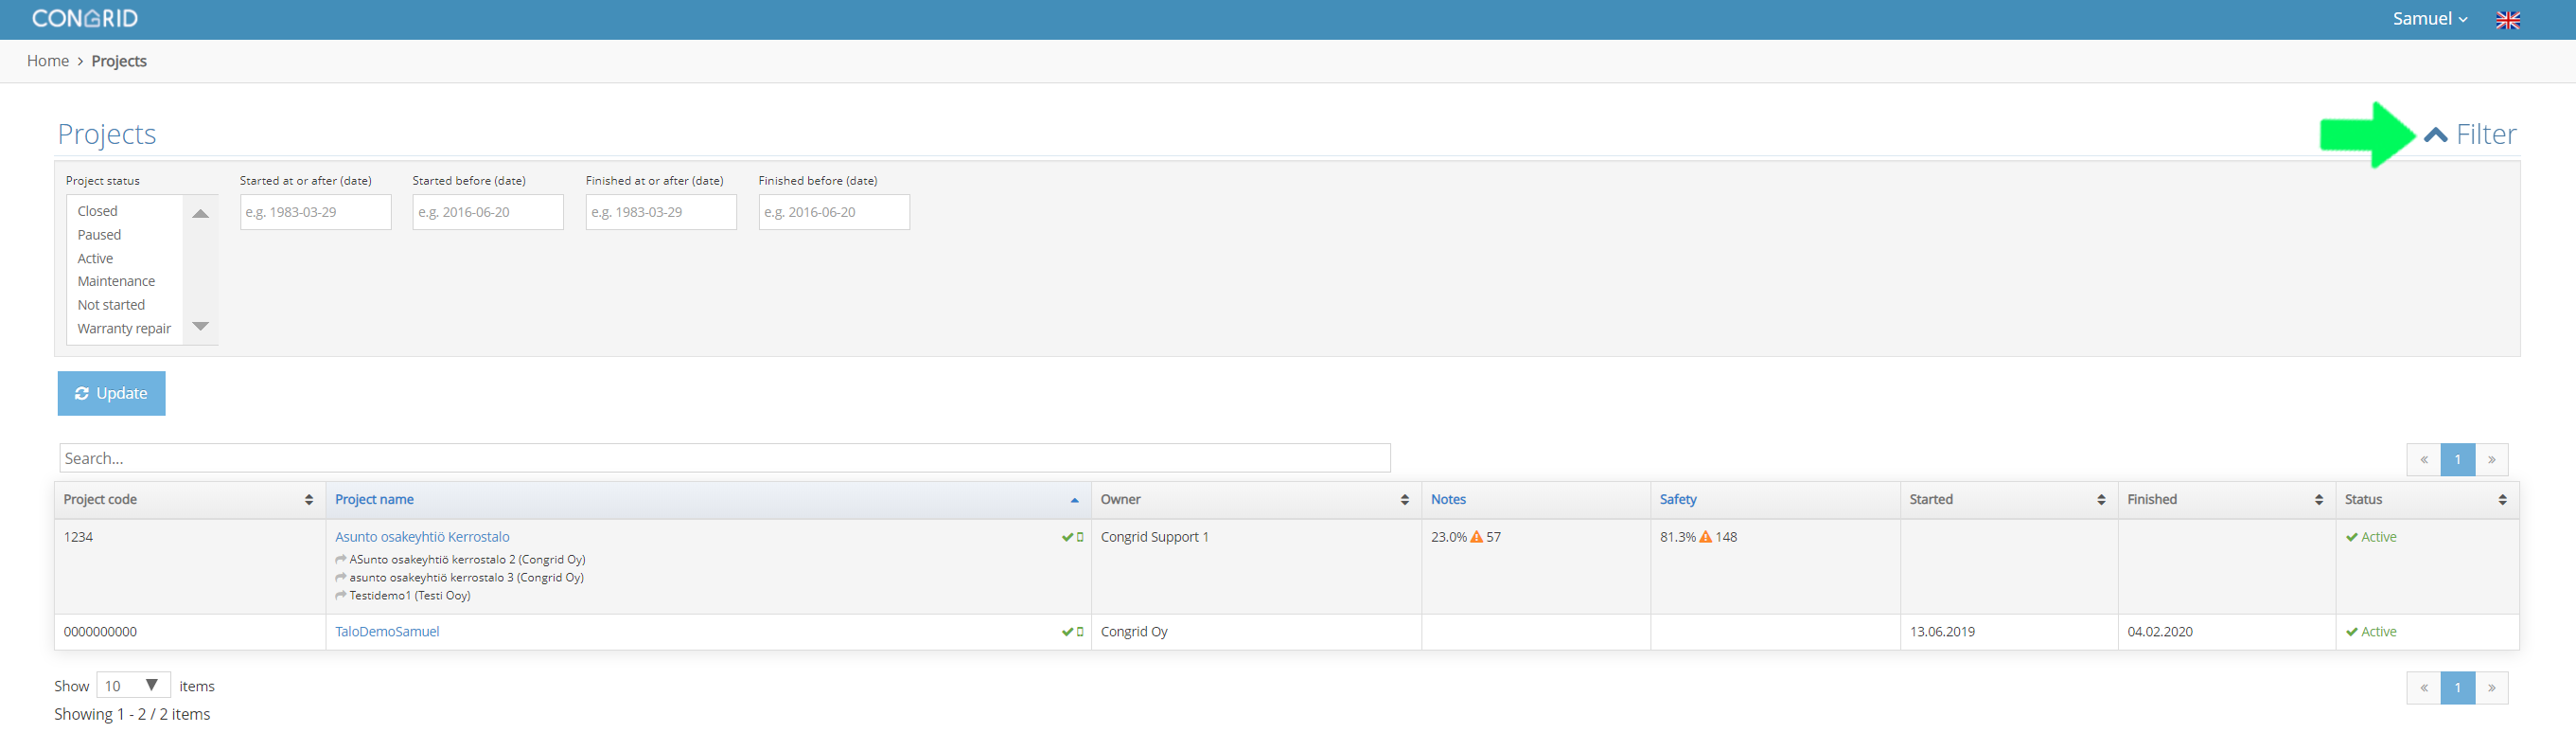Open TaloDemoSamuel project

click(x=387, y=632)
